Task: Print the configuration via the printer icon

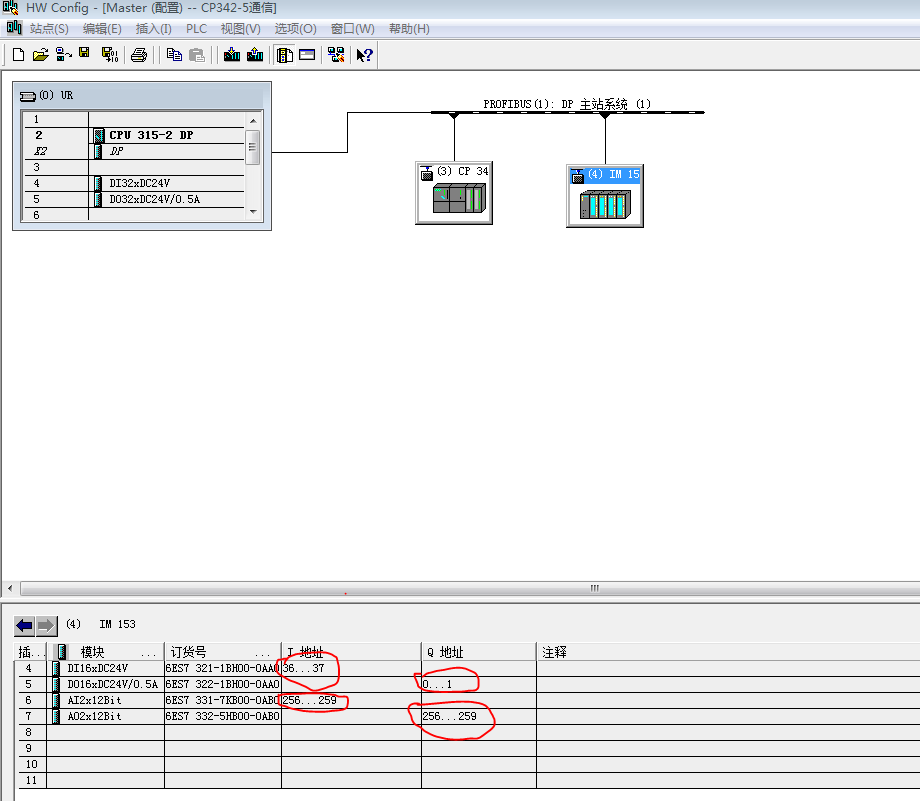Action: (x=139, y=55)
